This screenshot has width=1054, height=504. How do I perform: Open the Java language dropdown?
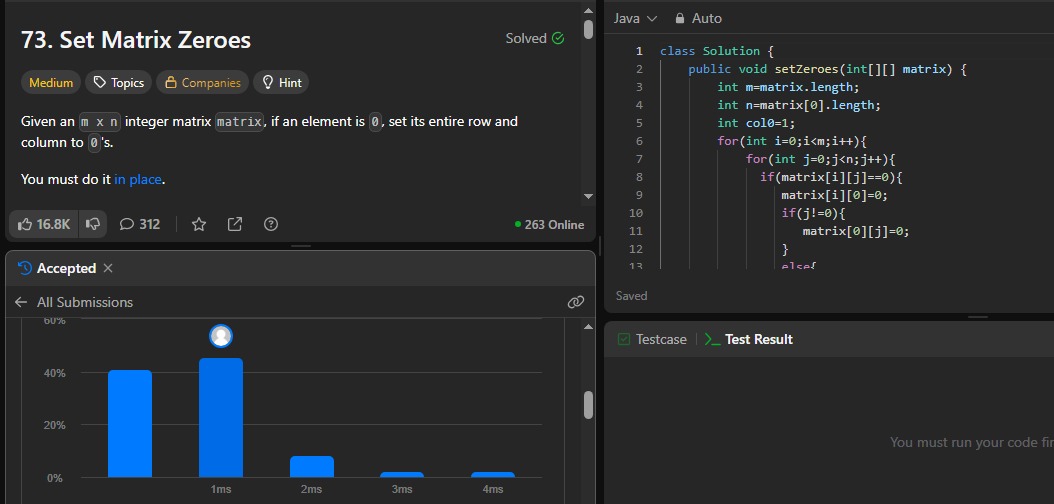pos(635,19)
